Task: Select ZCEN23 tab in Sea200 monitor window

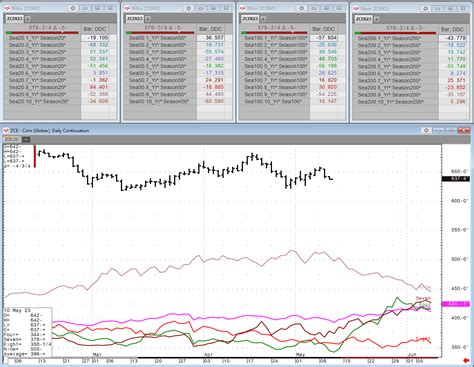Action: tap(364, 19)
